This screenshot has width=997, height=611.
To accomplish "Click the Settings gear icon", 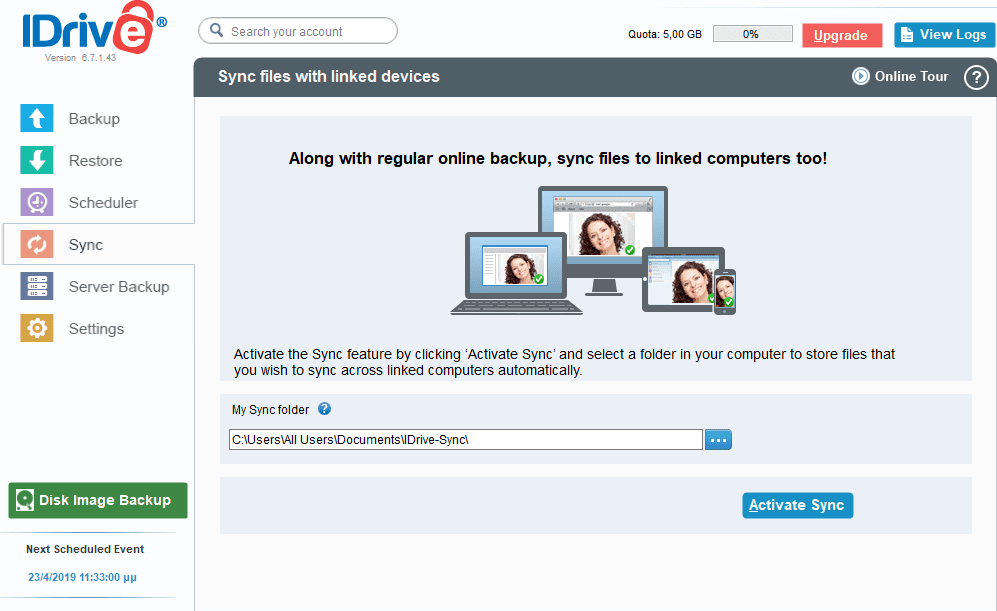I will point(37,328).
